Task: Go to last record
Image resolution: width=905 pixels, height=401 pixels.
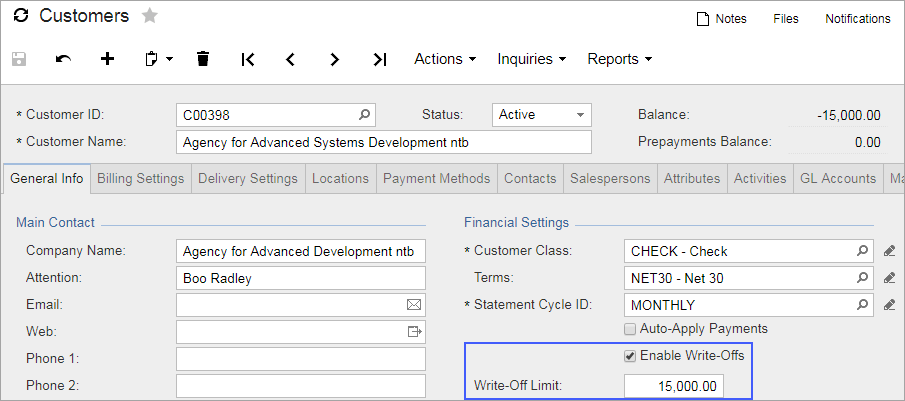Action: click(x=379, y=59)
